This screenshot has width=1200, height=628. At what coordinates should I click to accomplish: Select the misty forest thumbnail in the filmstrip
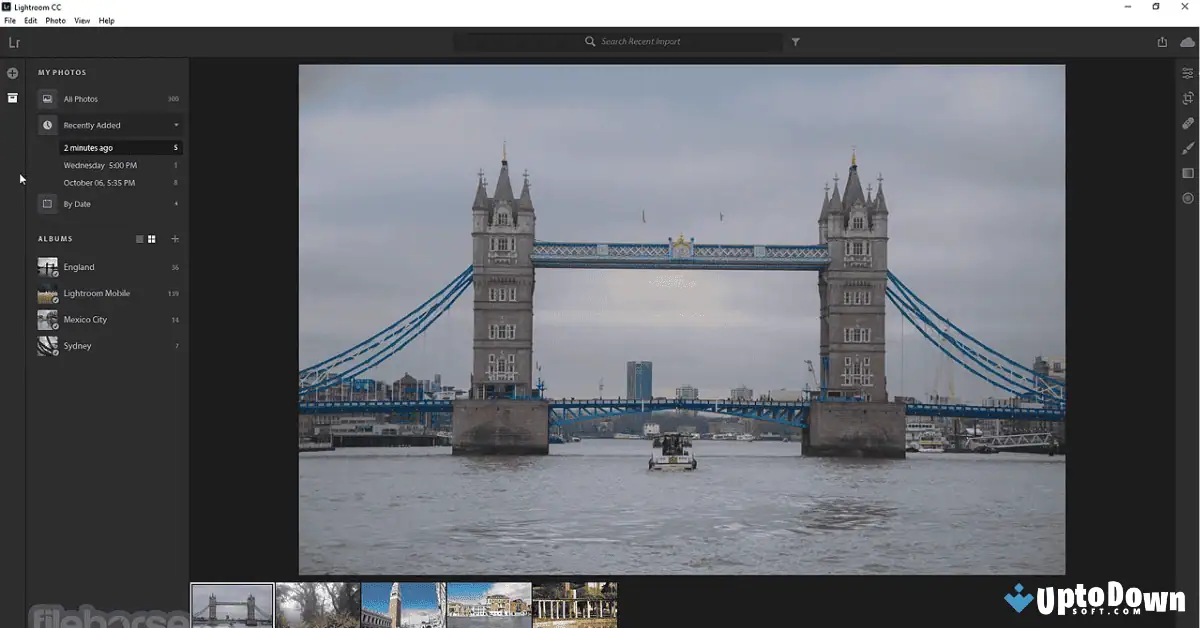point(317,605)
